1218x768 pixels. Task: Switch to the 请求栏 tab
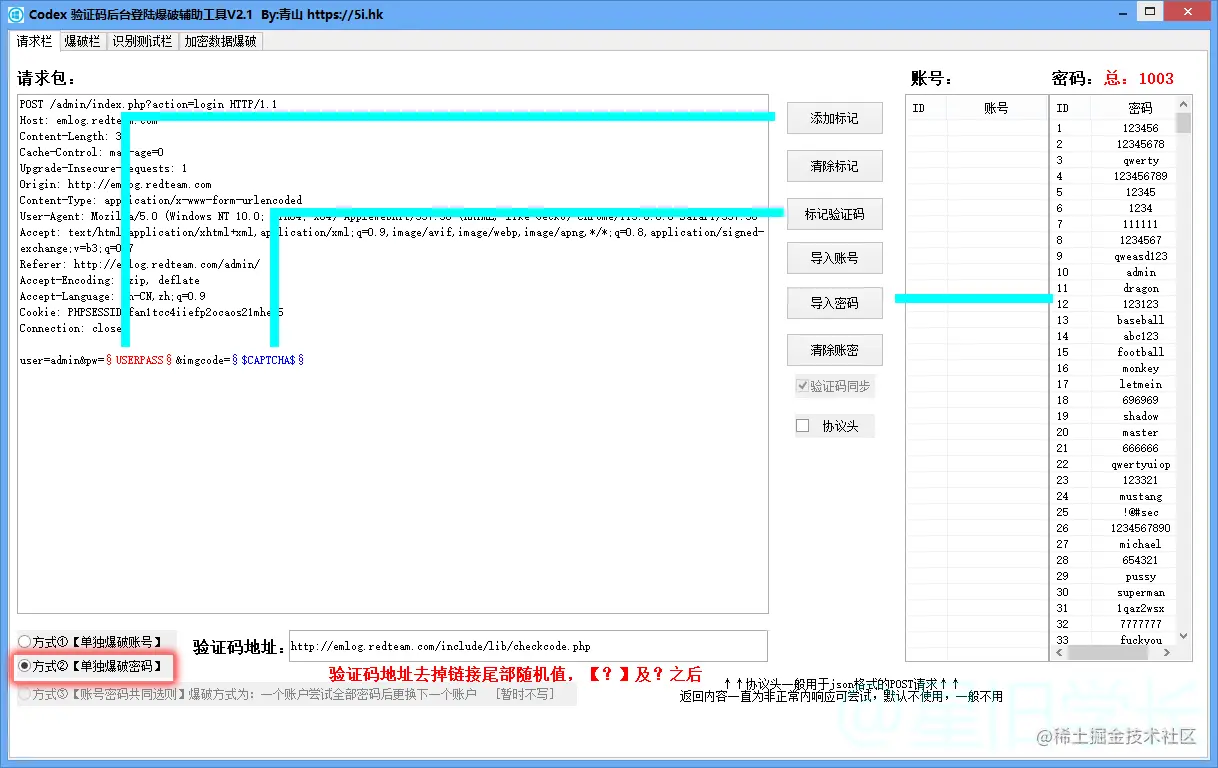point(34,41)
